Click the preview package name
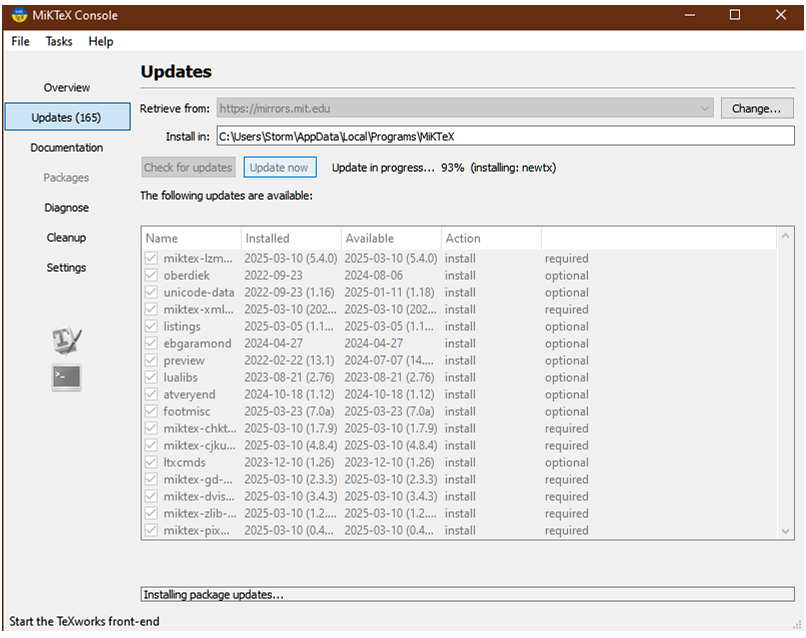The width and height of the screenshot is (806, 638). (x=184, y=360)
